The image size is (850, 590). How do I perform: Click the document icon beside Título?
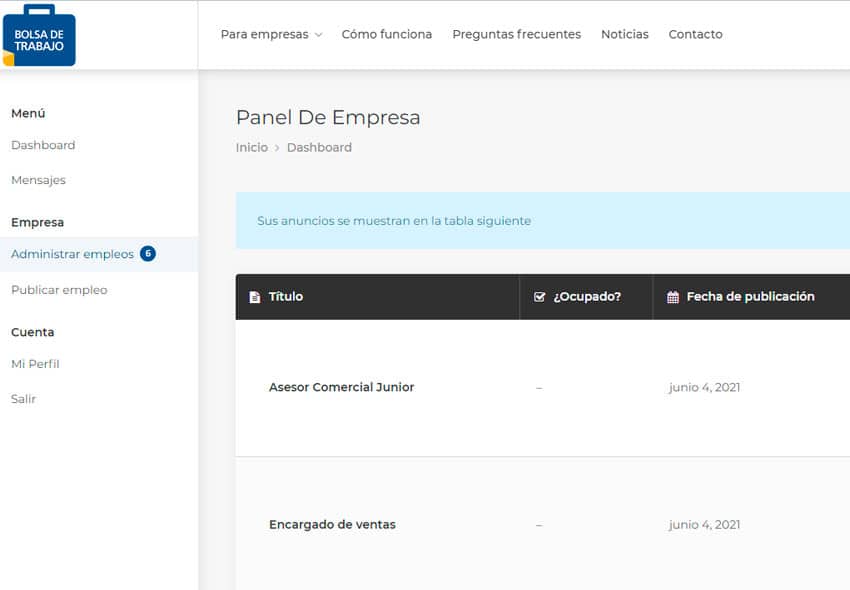(254, 297)
